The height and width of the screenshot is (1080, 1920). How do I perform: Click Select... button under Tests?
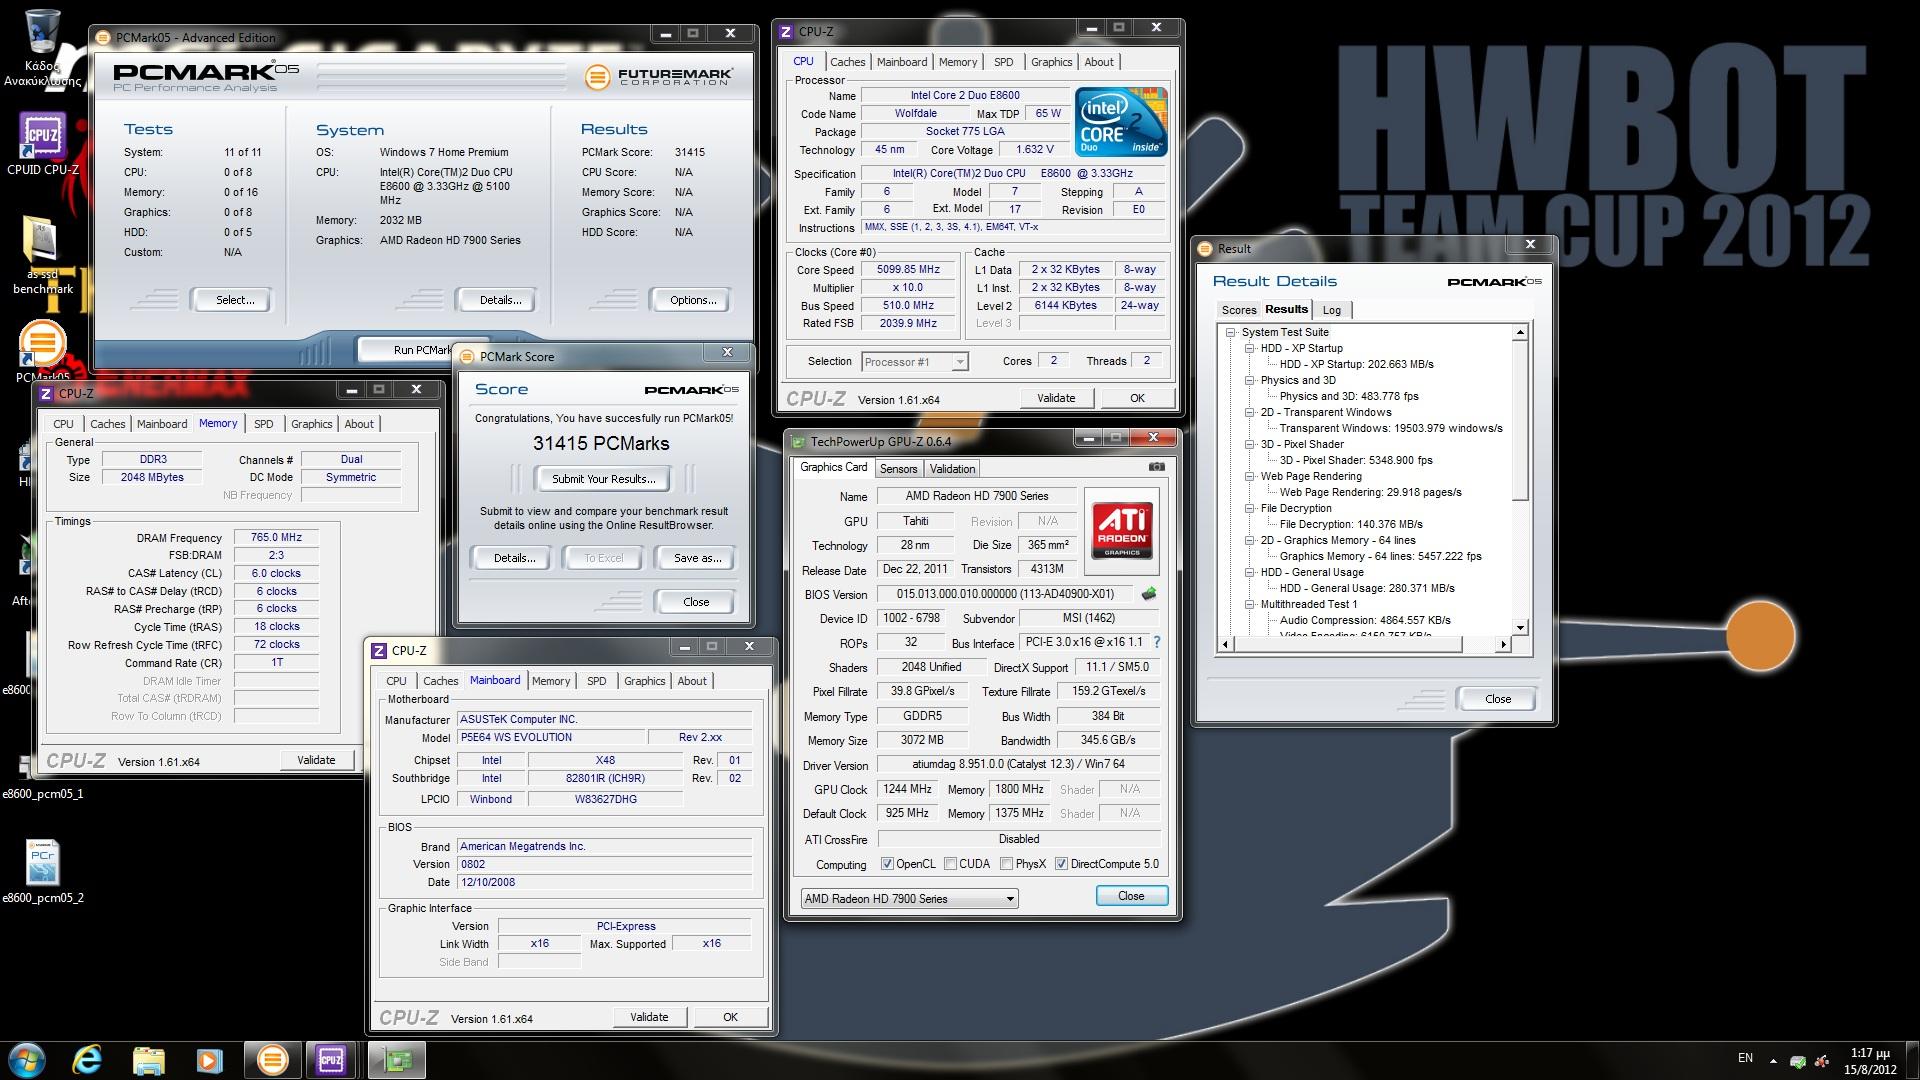[x=235, y=300]
